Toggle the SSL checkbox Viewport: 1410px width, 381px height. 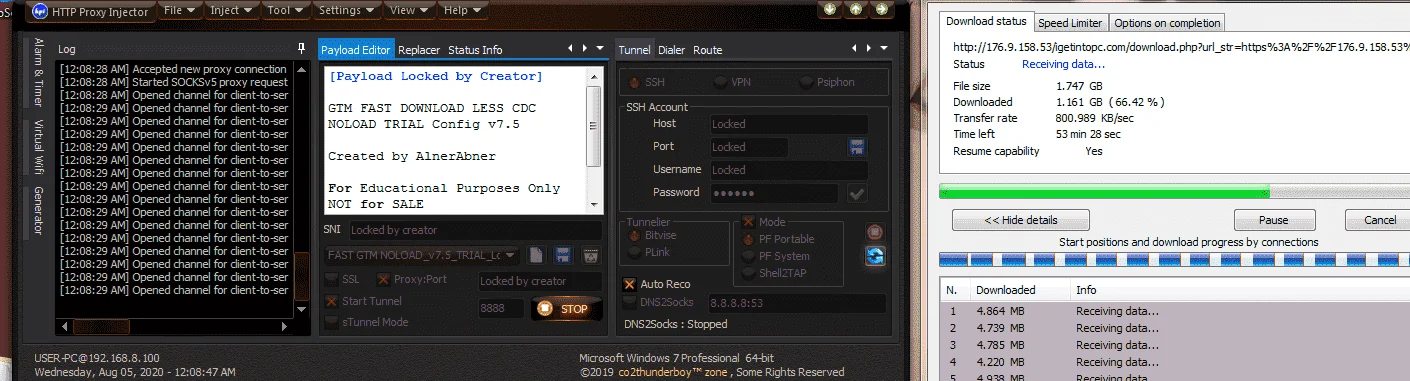click(x=332, y=280)
